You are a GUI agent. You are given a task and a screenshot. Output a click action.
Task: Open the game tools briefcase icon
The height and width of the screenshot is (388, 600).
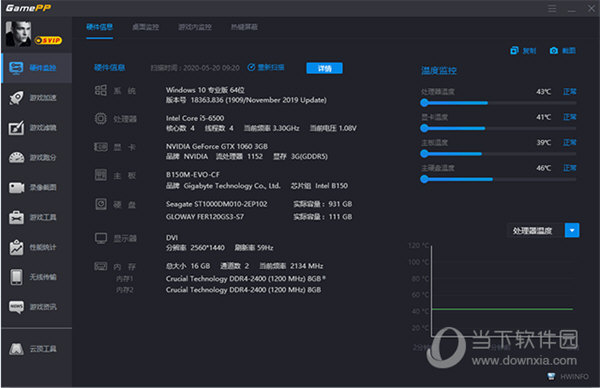(x=16, y=217)
